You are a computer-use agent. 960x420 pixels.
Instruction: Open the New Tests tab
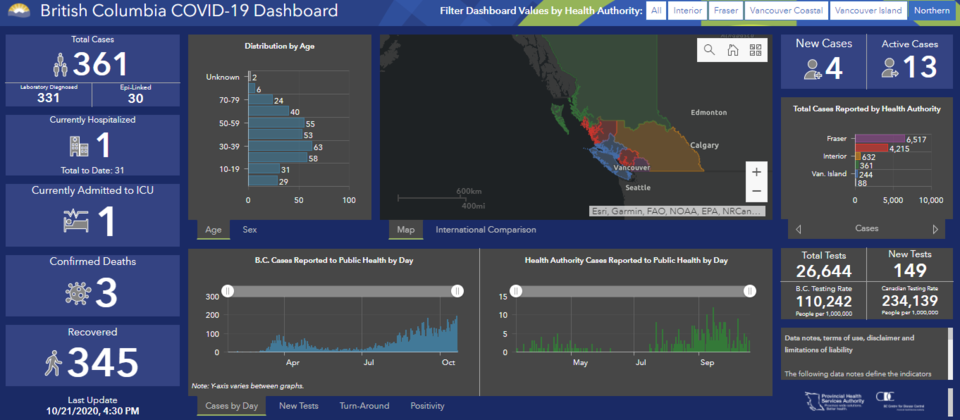coord(299,405)
